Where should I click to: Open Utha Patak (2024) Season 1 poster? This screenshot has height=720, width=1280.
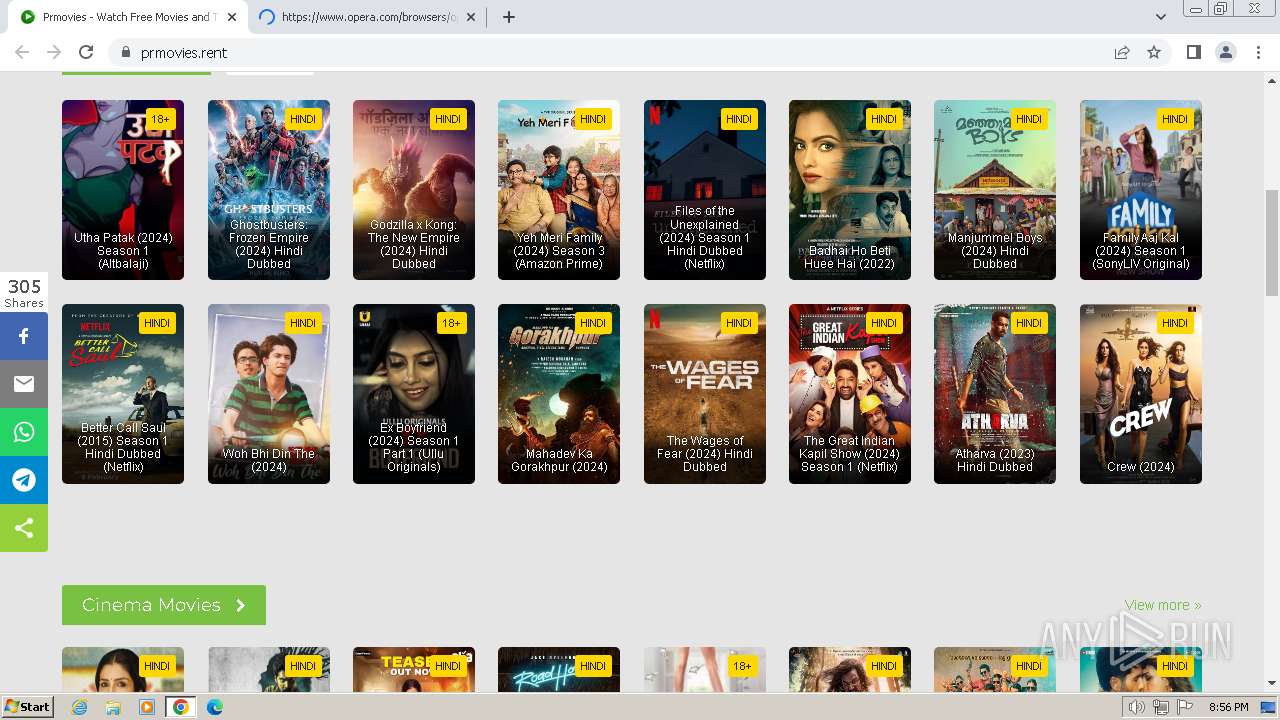[123, 190]
